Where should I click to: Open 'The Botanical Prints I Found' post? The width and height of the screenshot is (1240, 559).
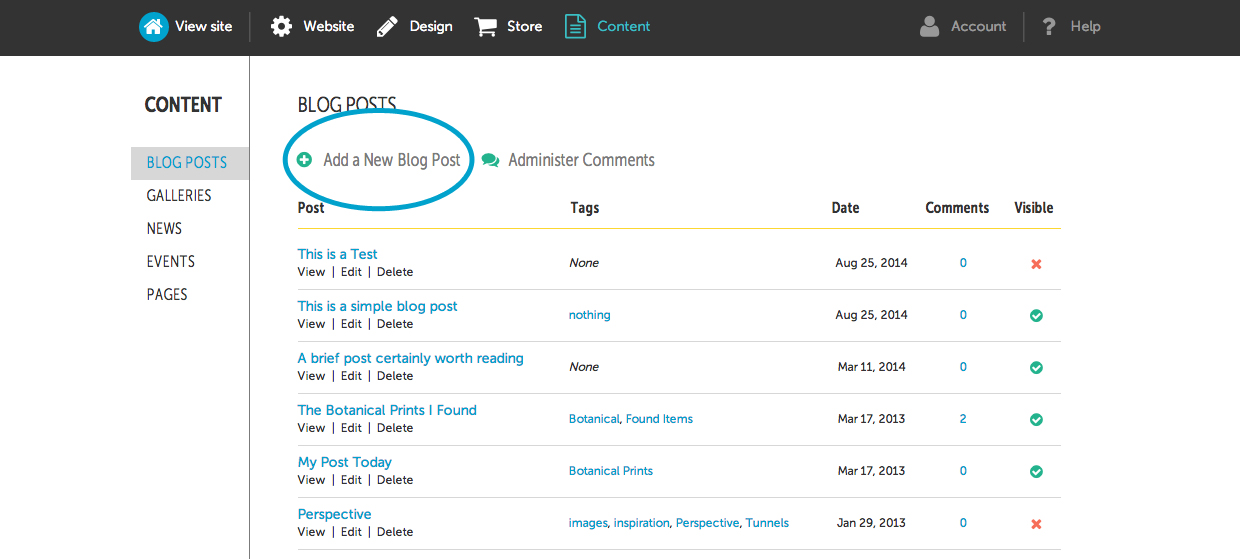point(387,410)
